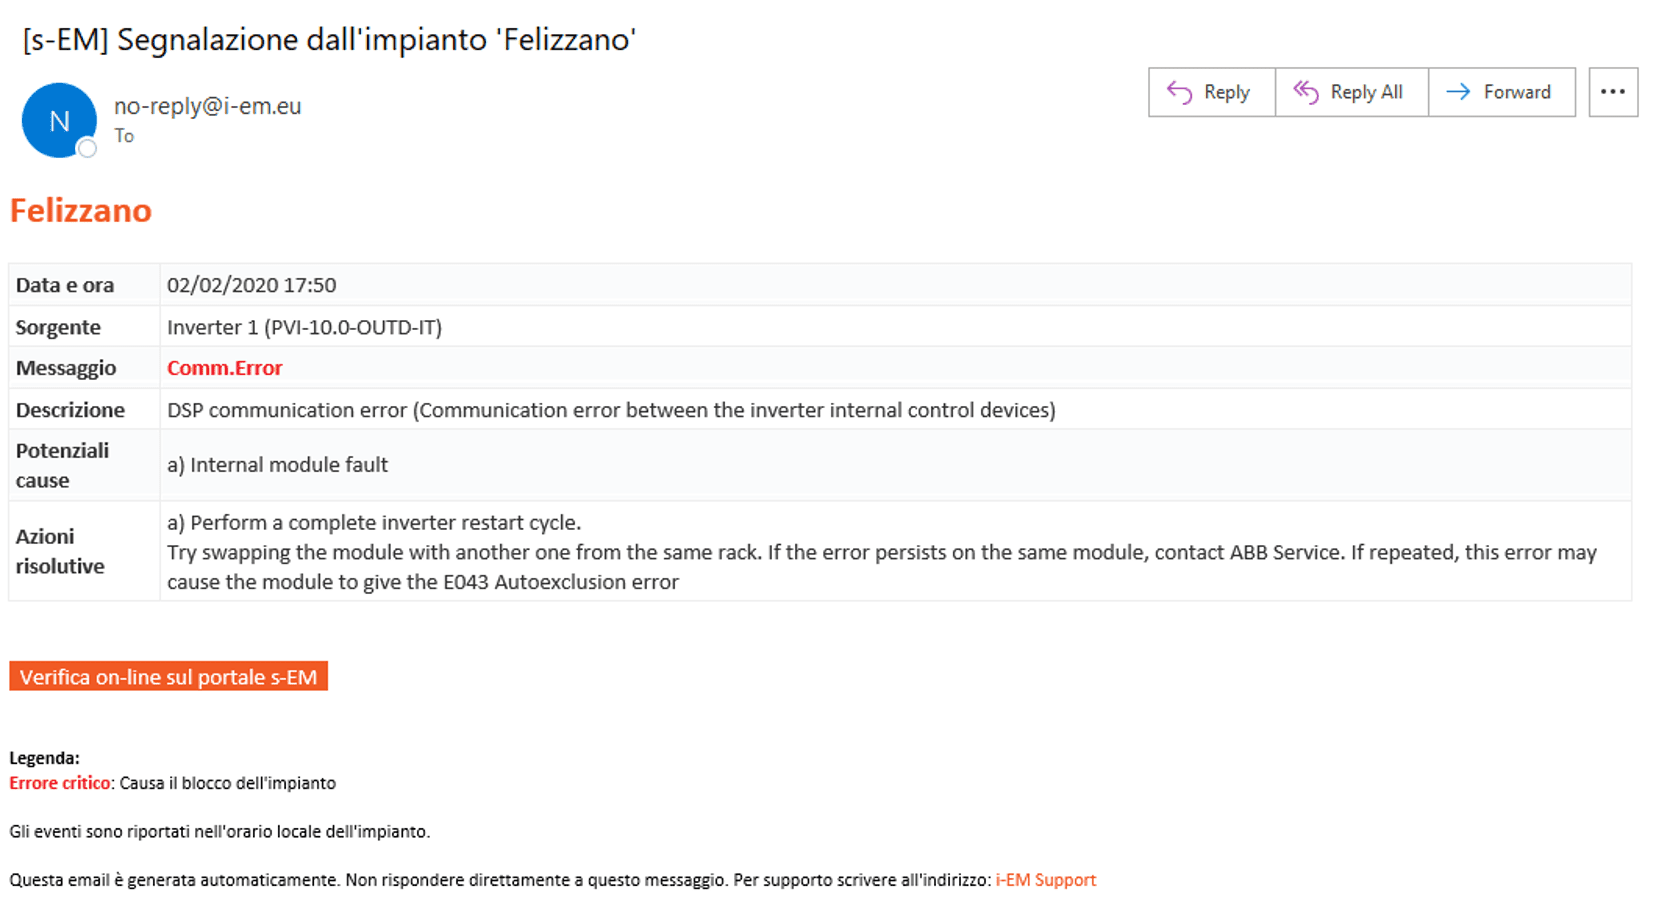Open the i-EM Support link
Image resolution: width=1656 pixels, height=900 pixels.
(1046, 880)
